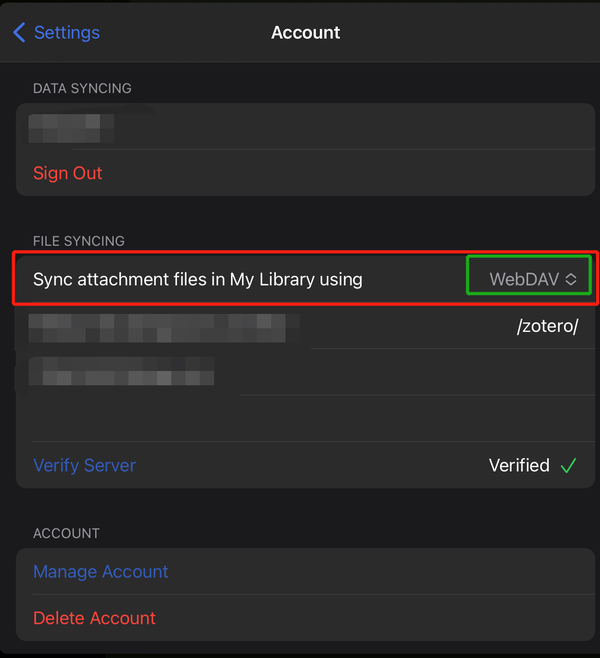Click the /zotero/ path suffix
This screenshot has width=600, height=658.
(548, 326)
